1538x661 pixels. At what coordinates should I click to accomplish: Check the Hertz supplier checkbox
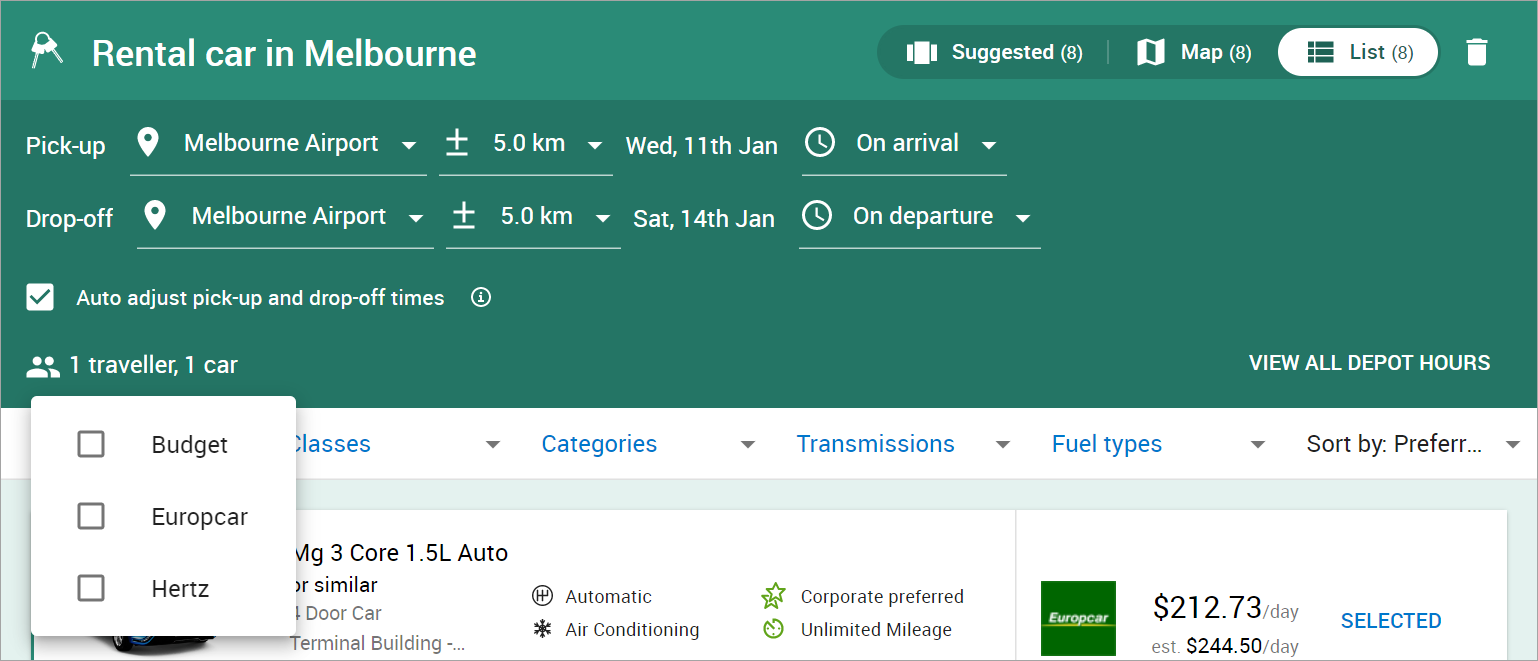click(91, 588)
